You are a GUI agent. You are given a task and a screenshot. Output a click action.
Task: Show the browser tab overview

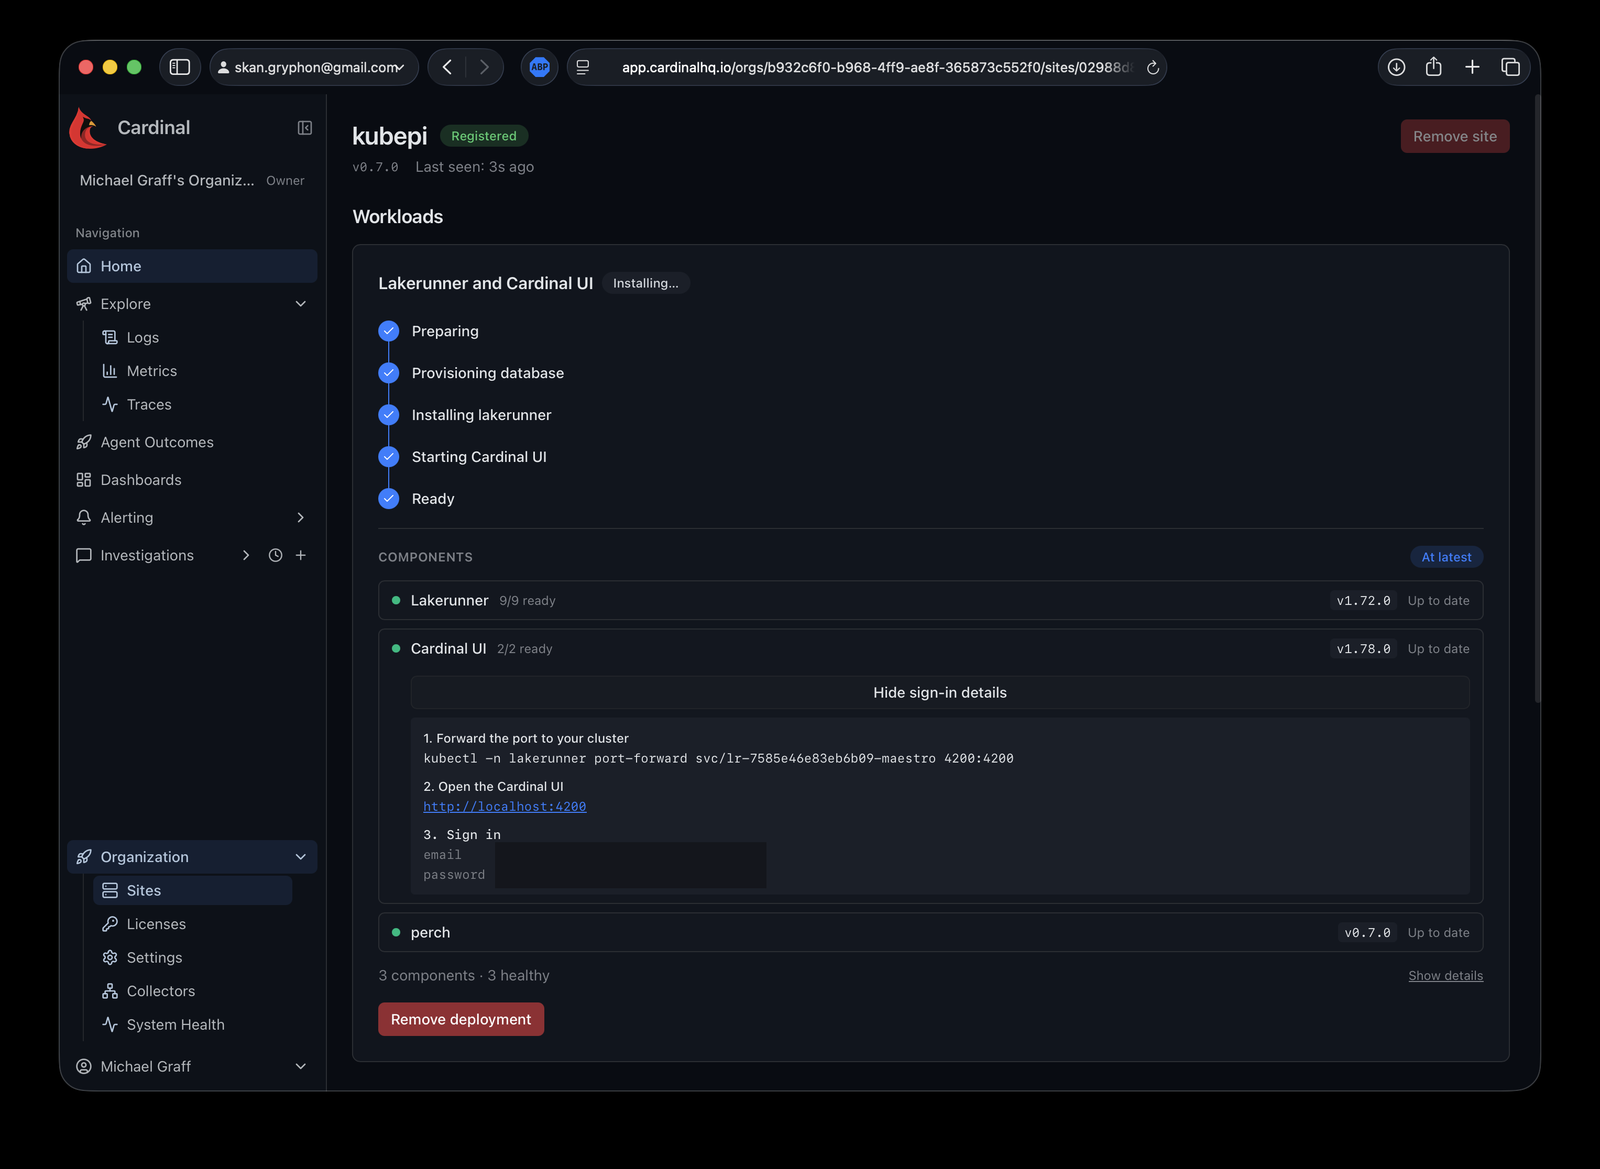pos(1510,67)
